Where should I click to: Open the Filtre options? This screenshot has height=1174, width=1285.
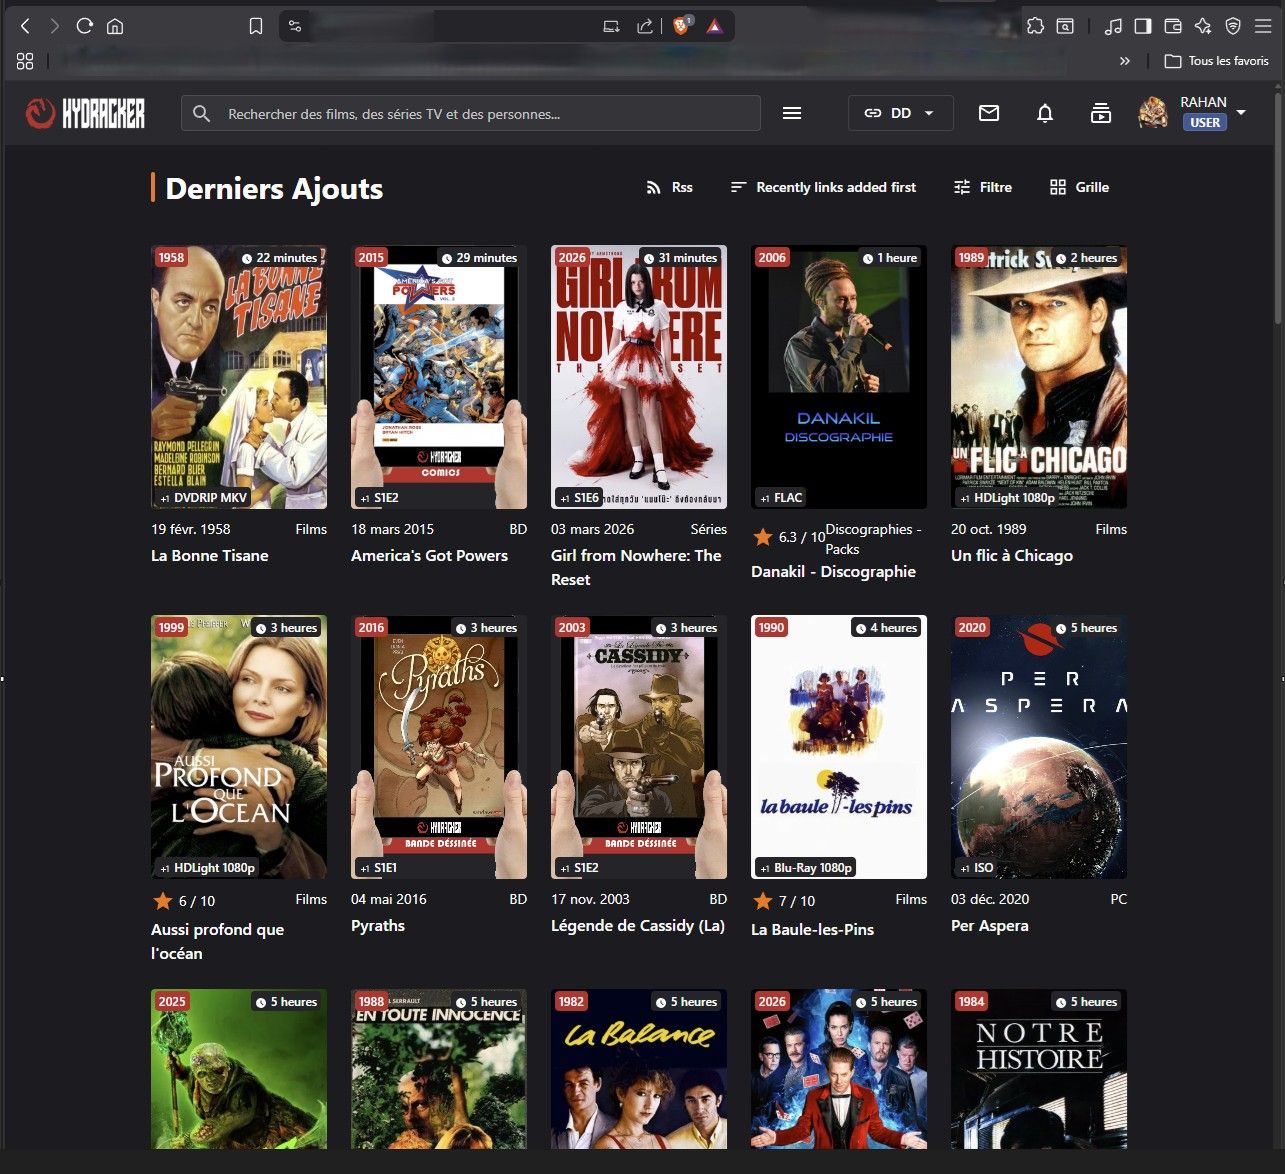point(983,188)
